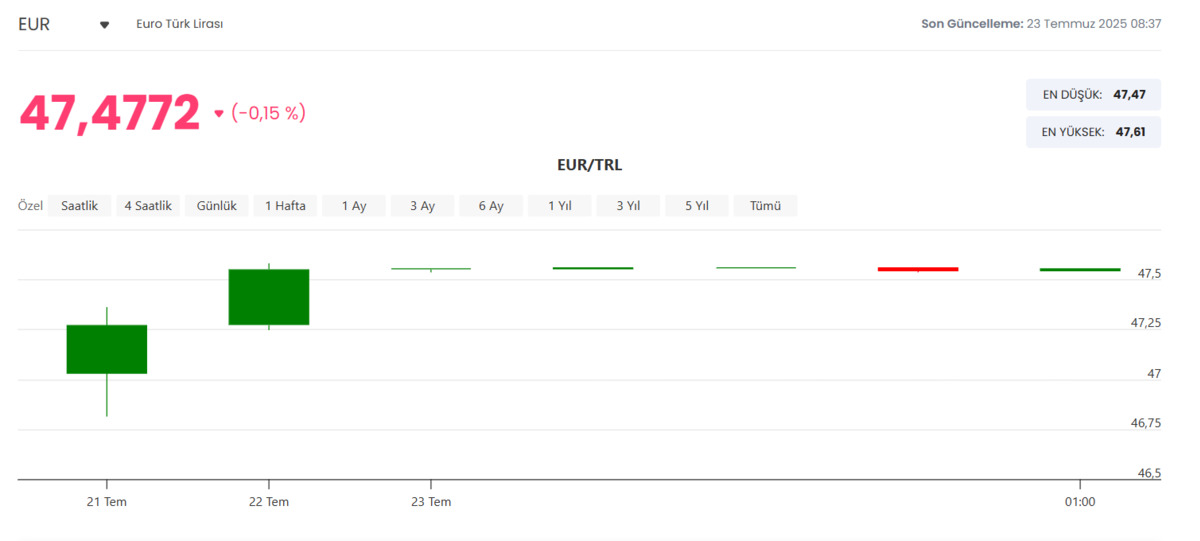The width and height of the screenshot is (1200, 541).
Task: Click the 21 Tem date label
Action: [x=107, y=502]
